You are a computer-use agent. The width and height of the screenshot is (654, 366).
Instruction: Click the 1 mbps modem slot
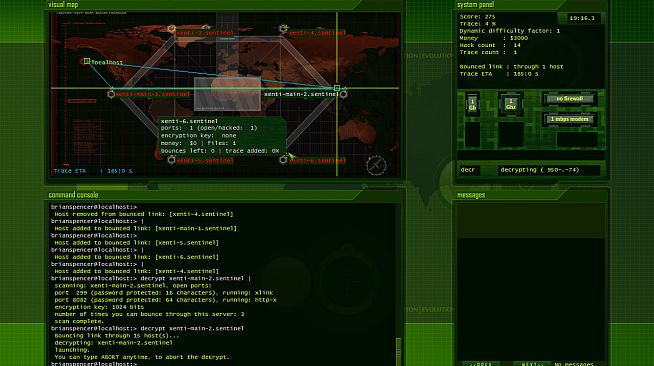pyautogui.click(x=570, y=119)
